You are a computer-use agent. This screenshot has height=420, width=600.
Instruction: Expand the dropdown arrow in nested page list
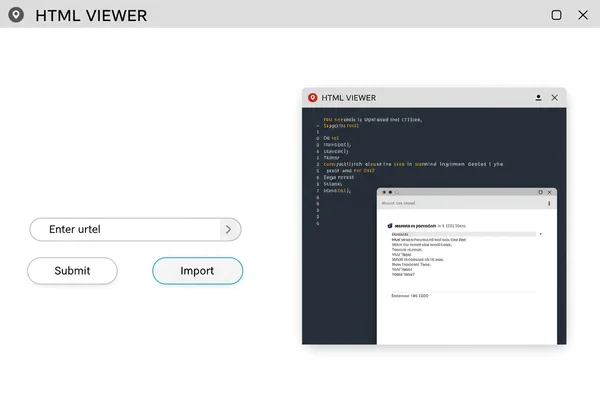[541, 234]
